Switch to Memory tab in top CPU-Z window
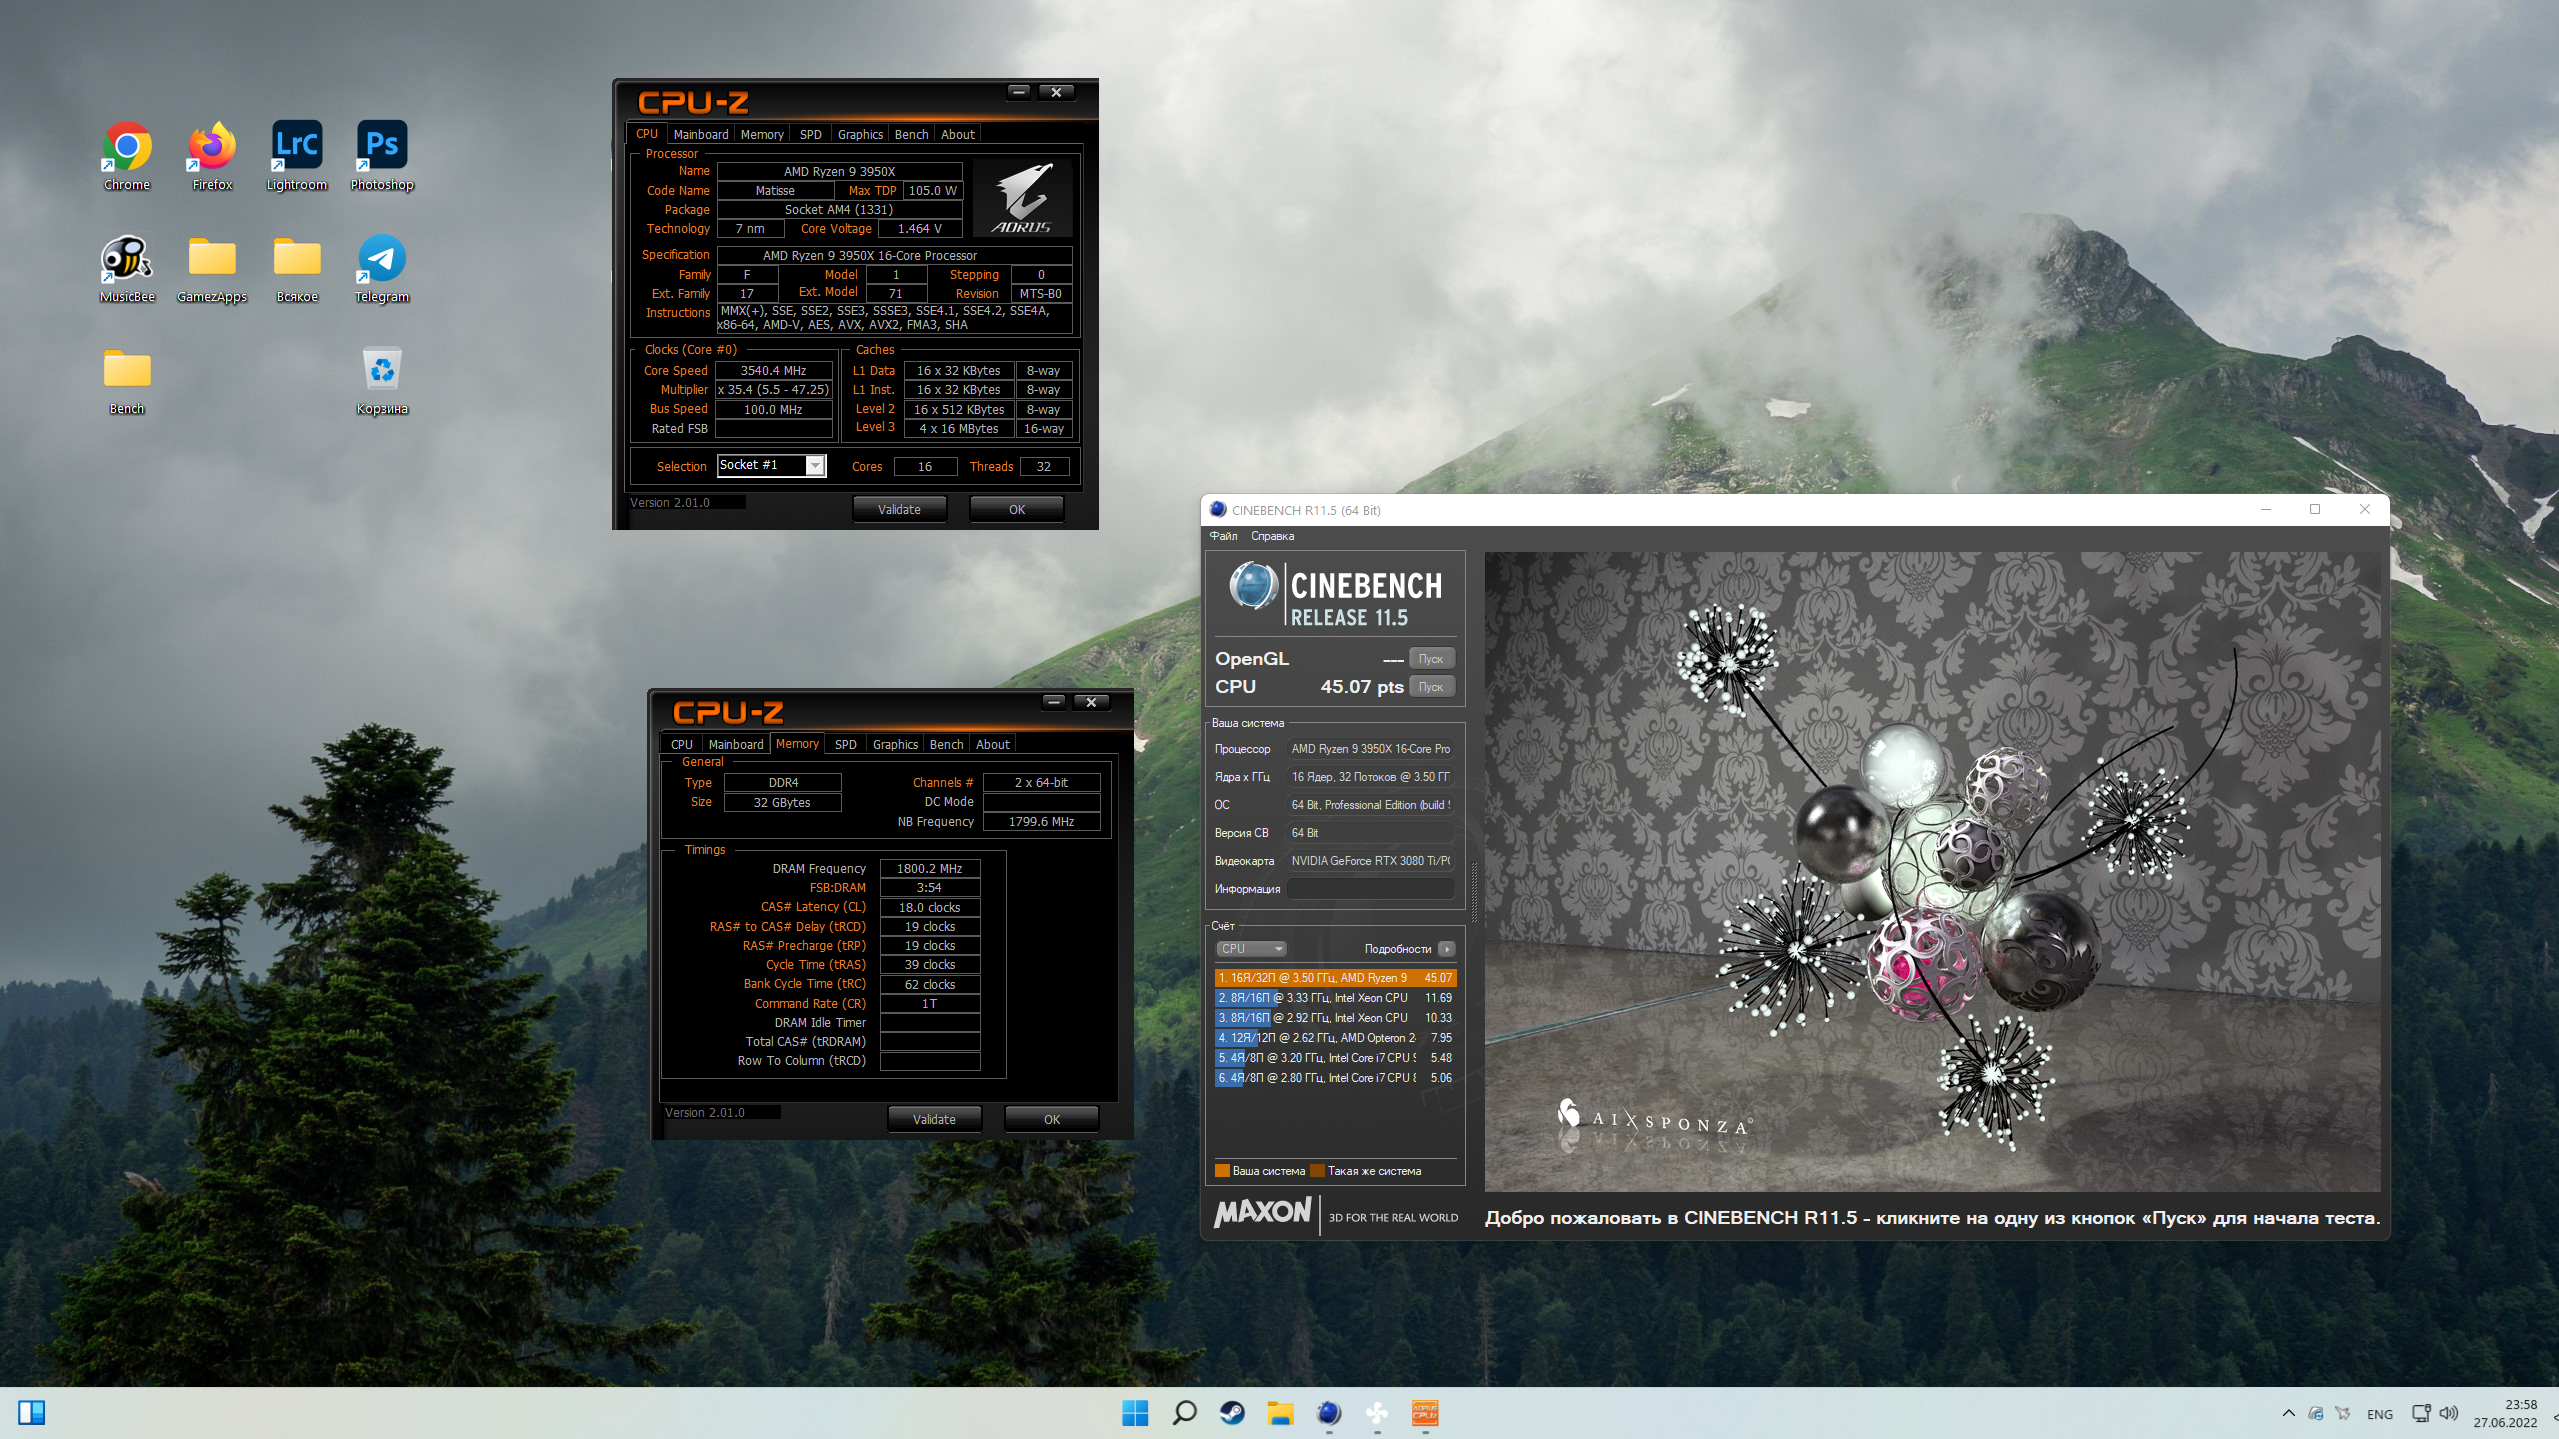The height and width of the screenshot is (1439, 2559). pos(762,134)
